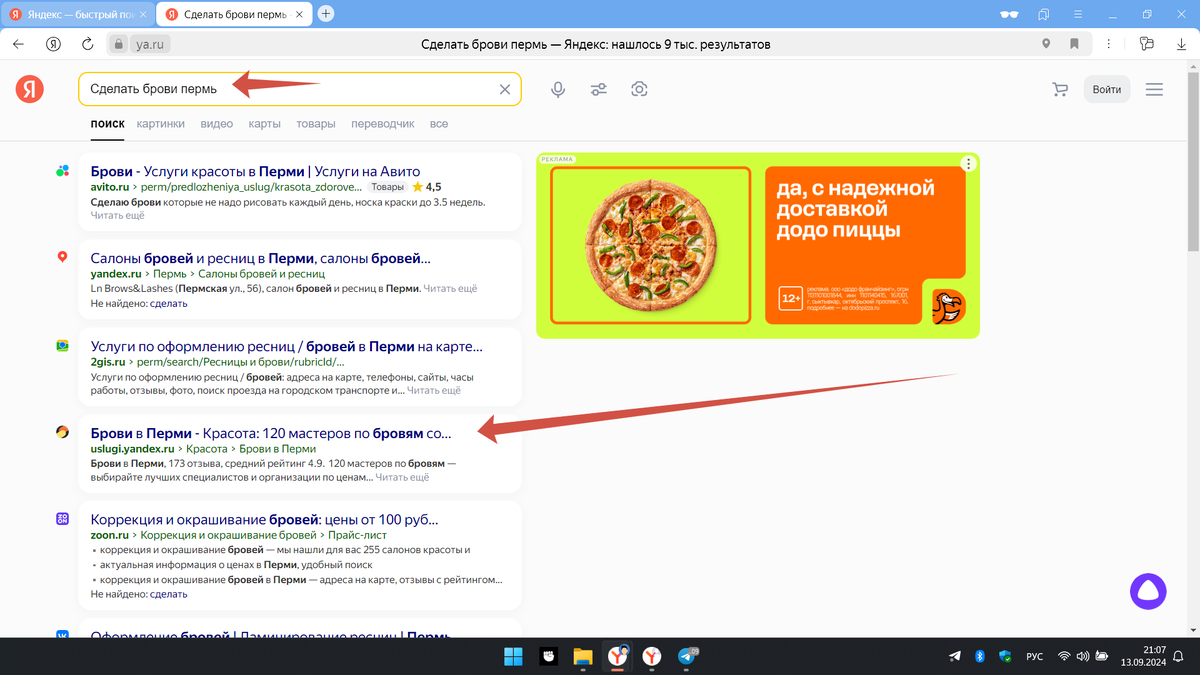Image resolution: width=1200 pixels, height=675 pixels.
Task: Open search settings sliders icon
Action: tap(599, 89)
